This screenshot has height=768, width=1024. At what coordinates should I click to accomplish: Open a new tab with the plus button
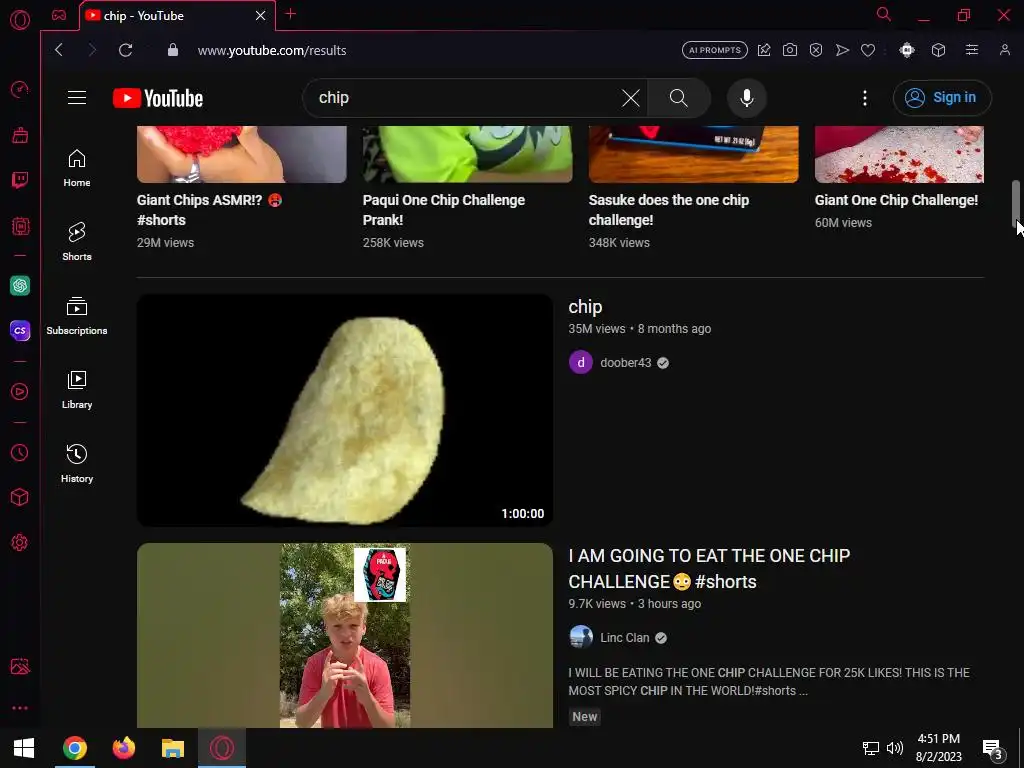(291, 14)
